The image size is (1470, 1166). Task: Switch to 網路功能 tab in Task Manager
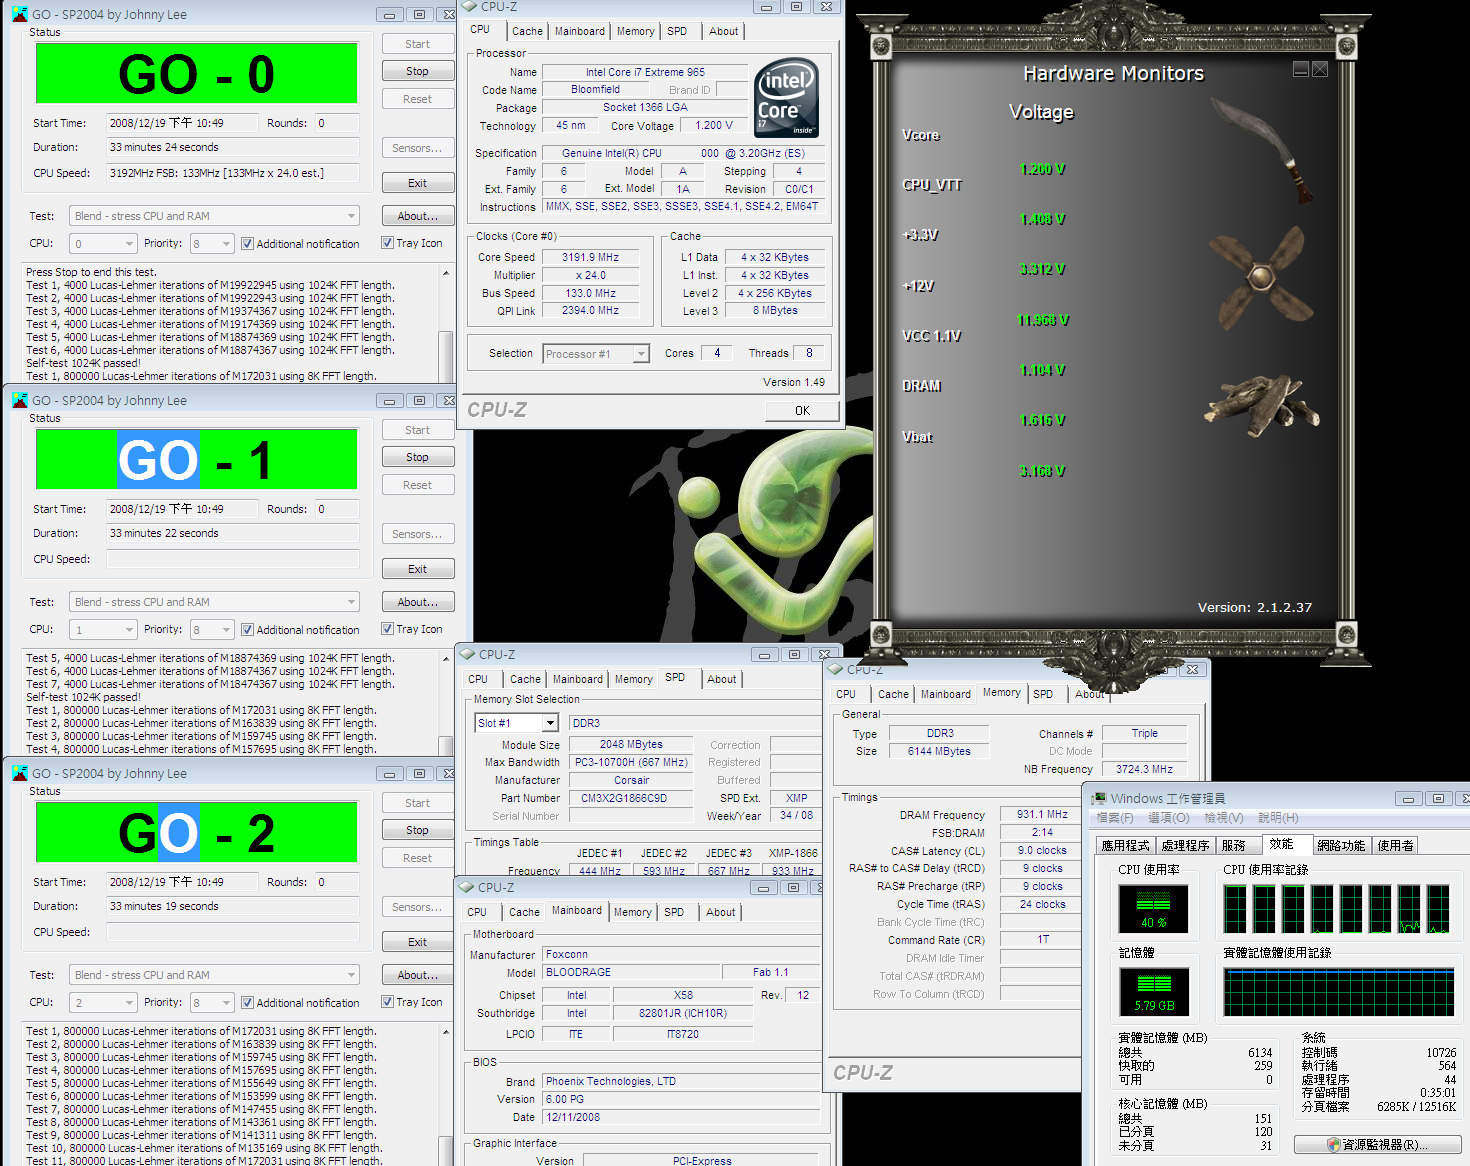[x=1340, y=845]
